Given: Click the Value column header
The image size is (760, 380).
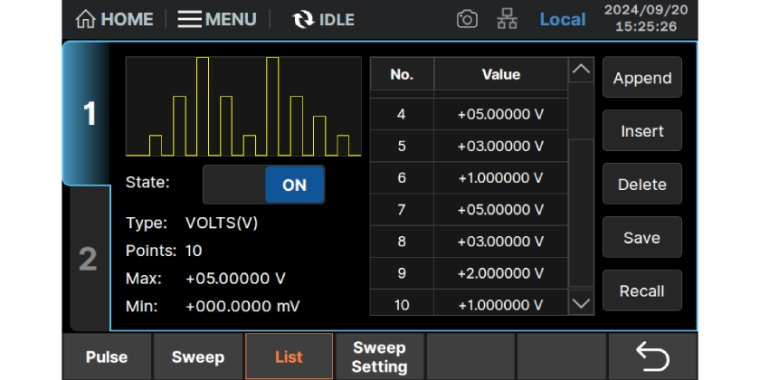Looking at the screenshot, I should 501,74.
